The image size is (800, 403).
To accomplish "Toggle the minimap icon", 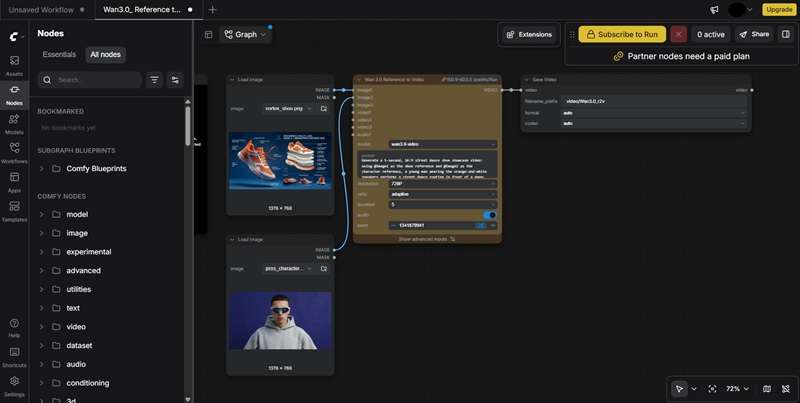I will pos(766,389).
